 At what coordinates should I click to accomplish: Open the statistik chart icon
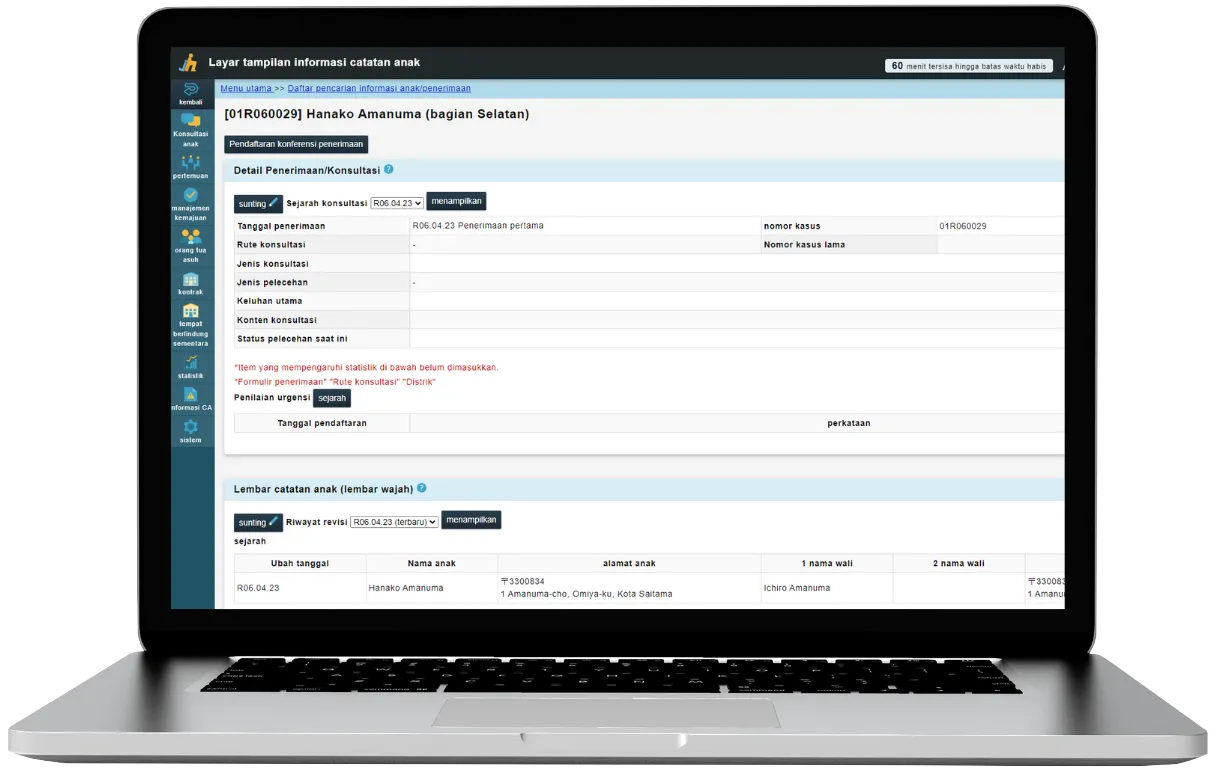pos(190,363)
